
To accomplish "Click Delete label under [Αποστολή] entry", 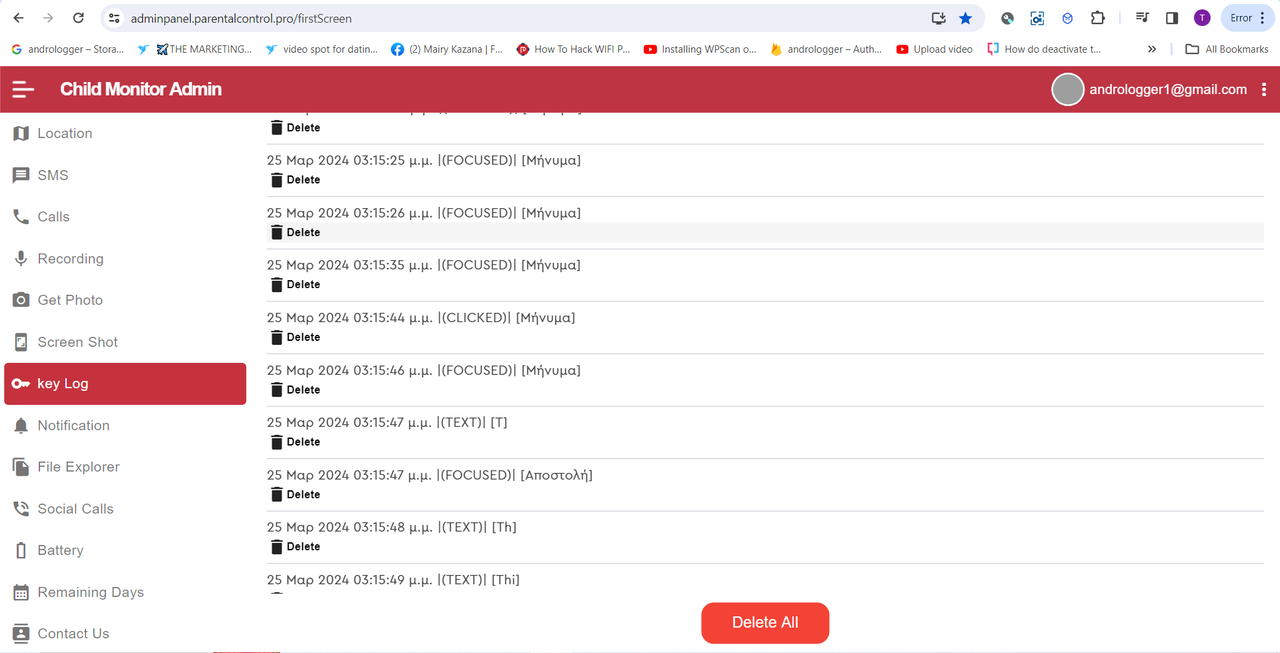I will coord(303,495).
